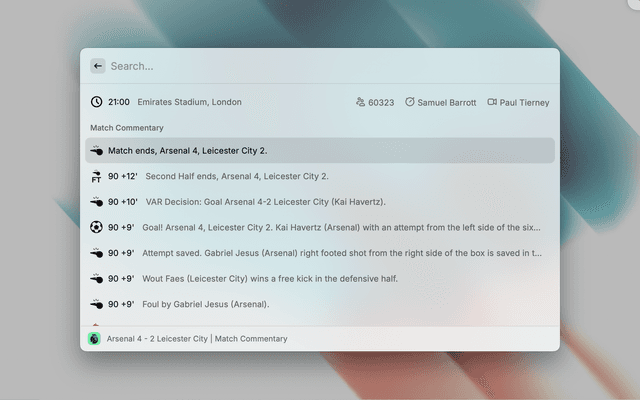Click the VAR camera icon beside Paul Tierney

coord(492,102)
